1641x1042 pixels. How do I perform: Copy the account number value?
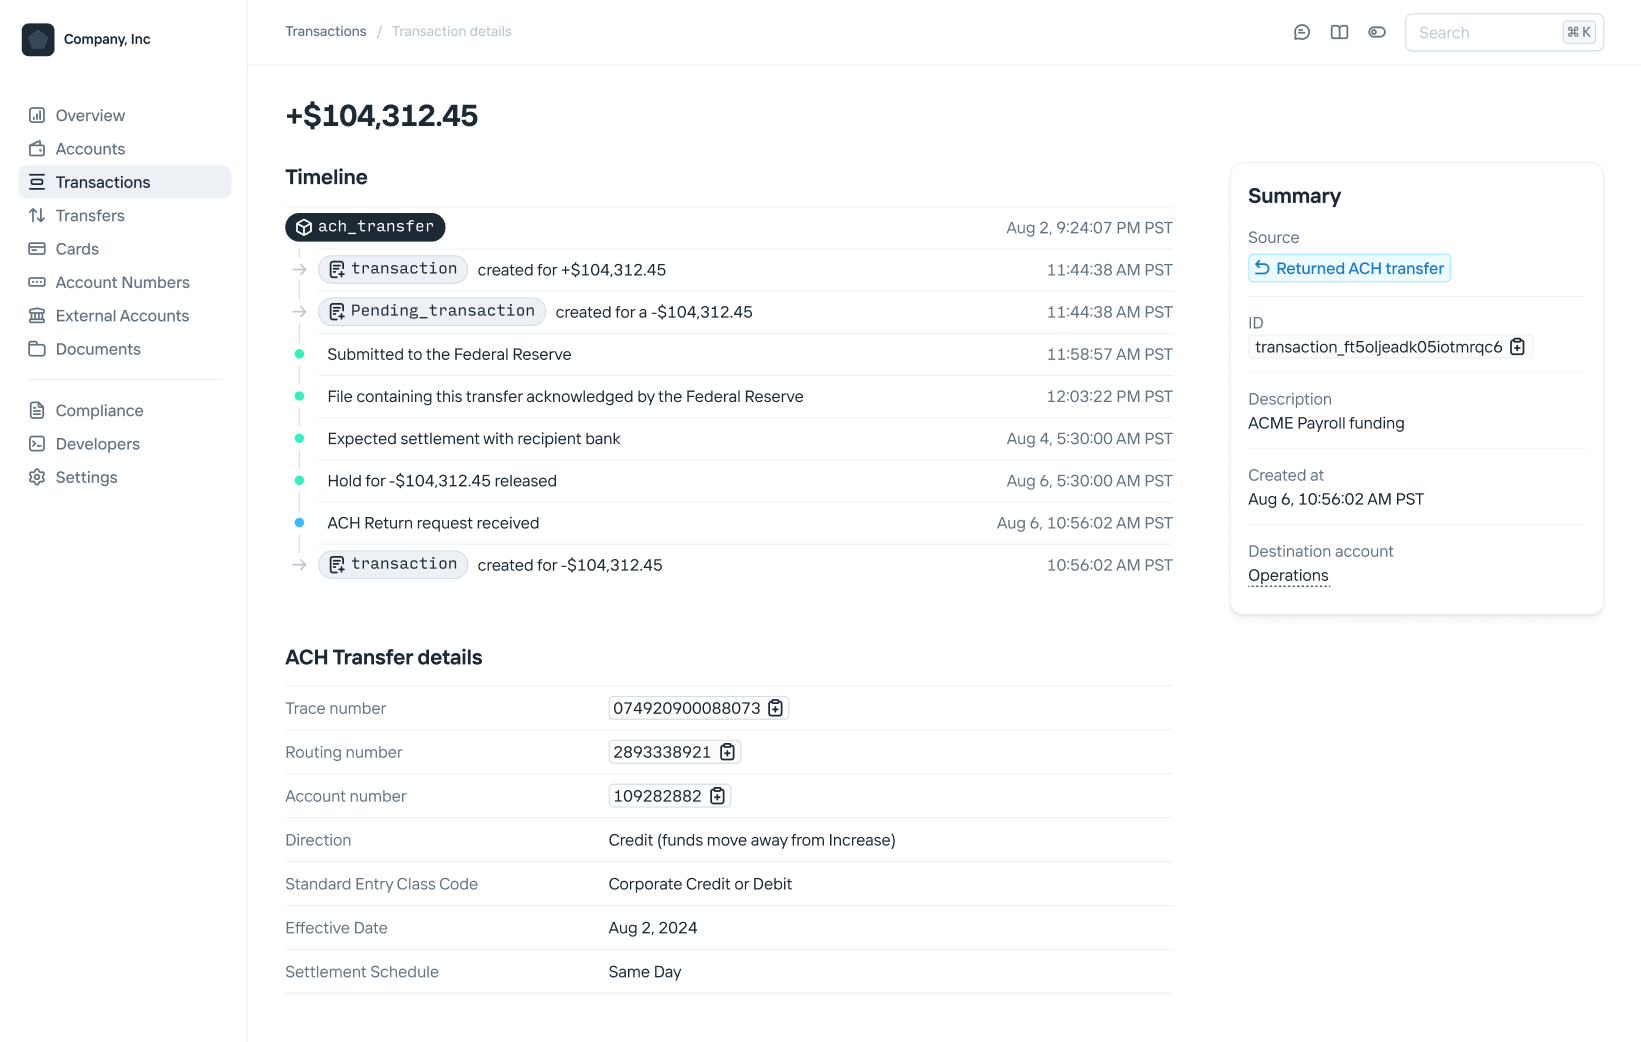point(717,796)
